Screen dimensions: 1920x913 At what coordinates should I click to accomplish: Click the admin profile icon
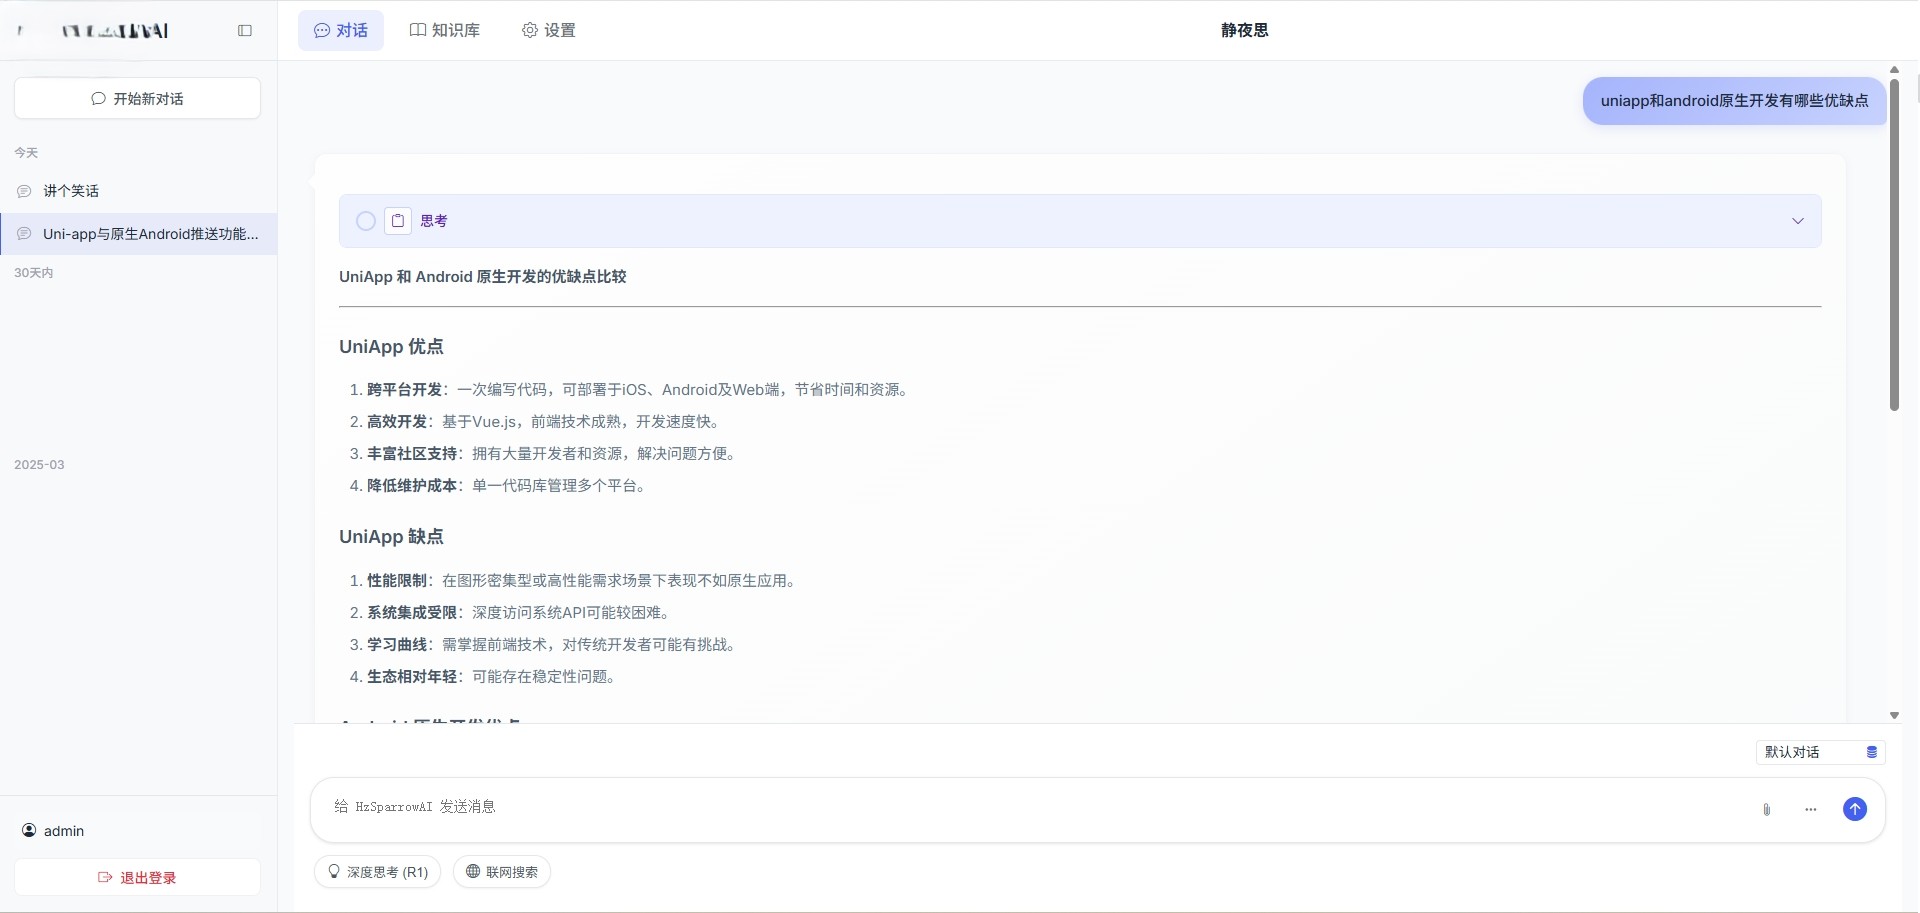[29, 831]
